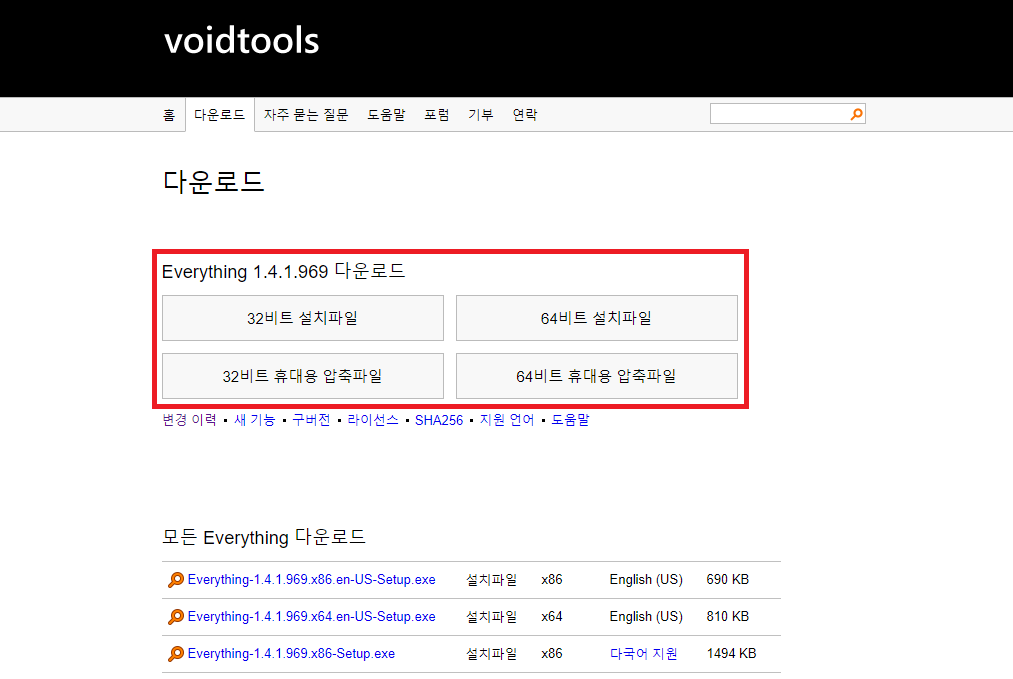1013x679 pixels.
Task: Download the 32비트 설치파일
Action: [x=302, y=318]
